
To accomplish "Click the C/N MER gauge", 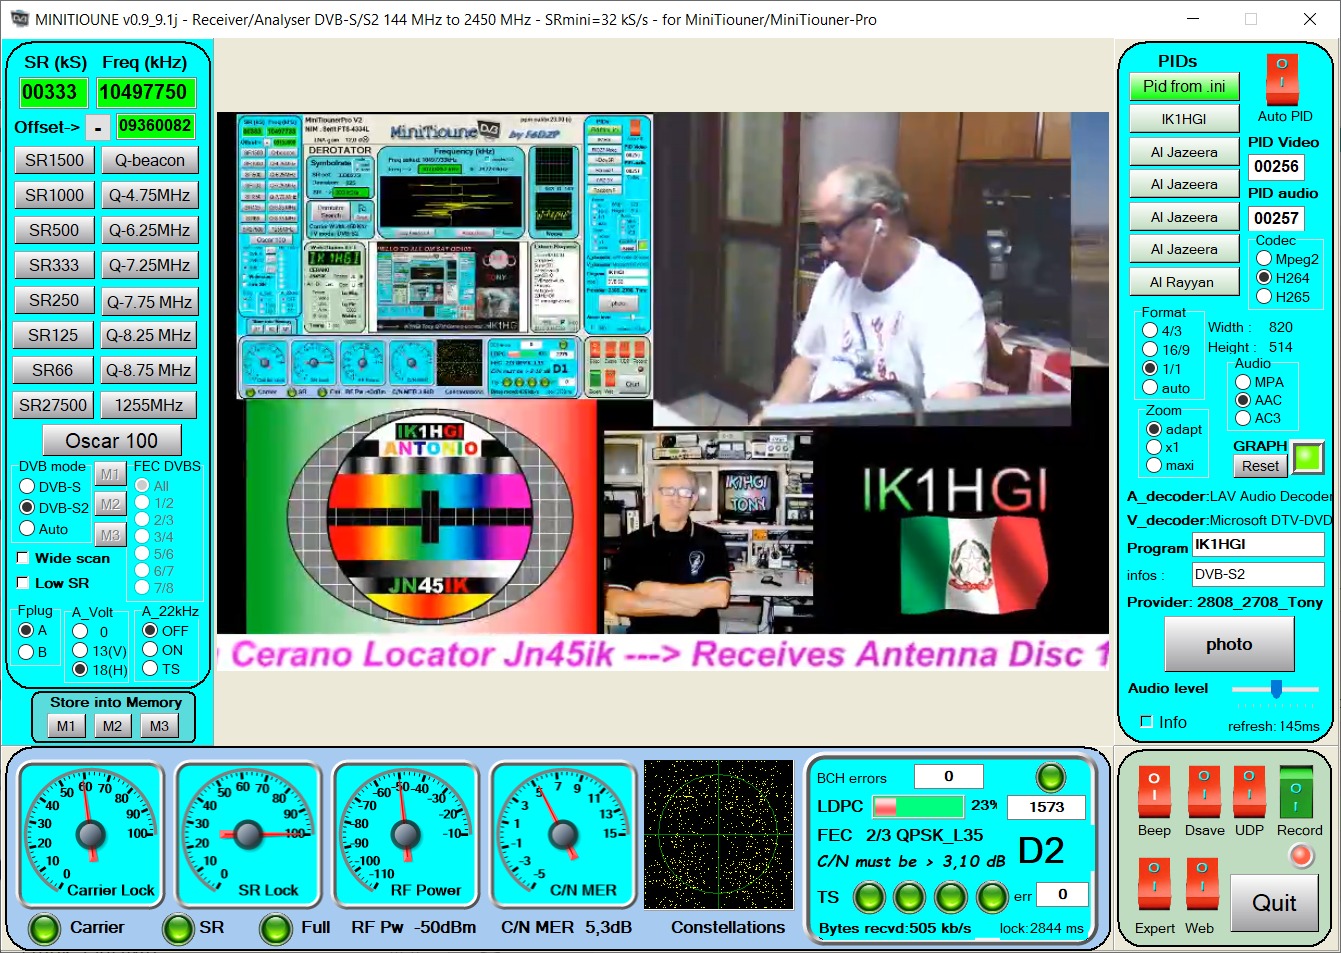I will pos(562,834).
